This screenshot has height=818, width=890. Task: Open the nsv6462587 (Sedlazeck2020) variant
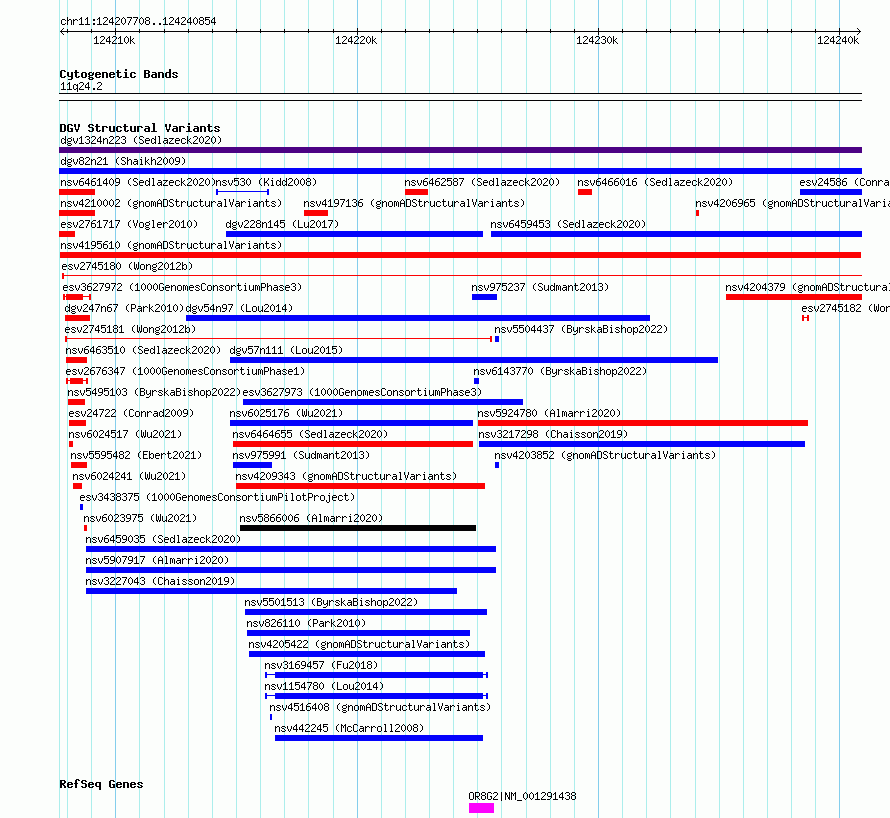(482, 182)
